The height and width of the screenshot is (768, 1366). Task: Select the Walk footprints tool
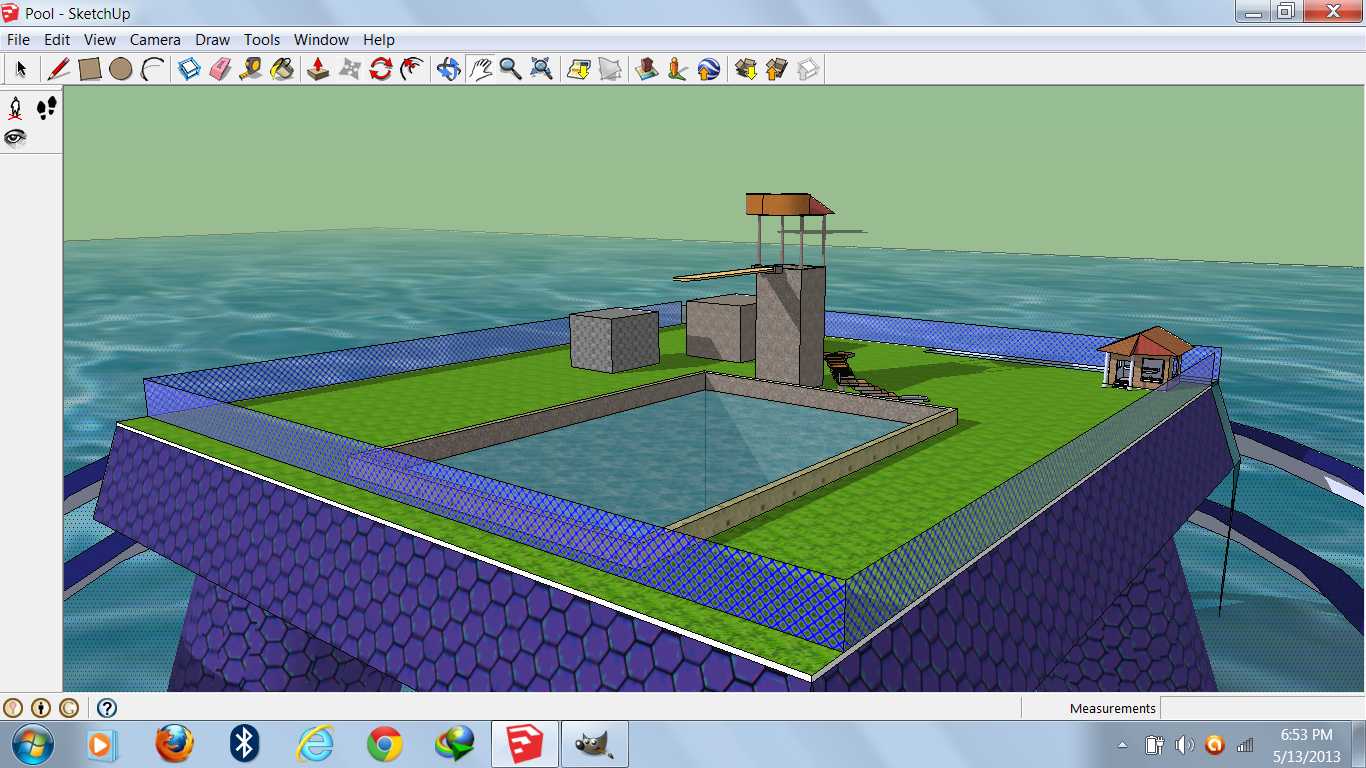[46, 108]
